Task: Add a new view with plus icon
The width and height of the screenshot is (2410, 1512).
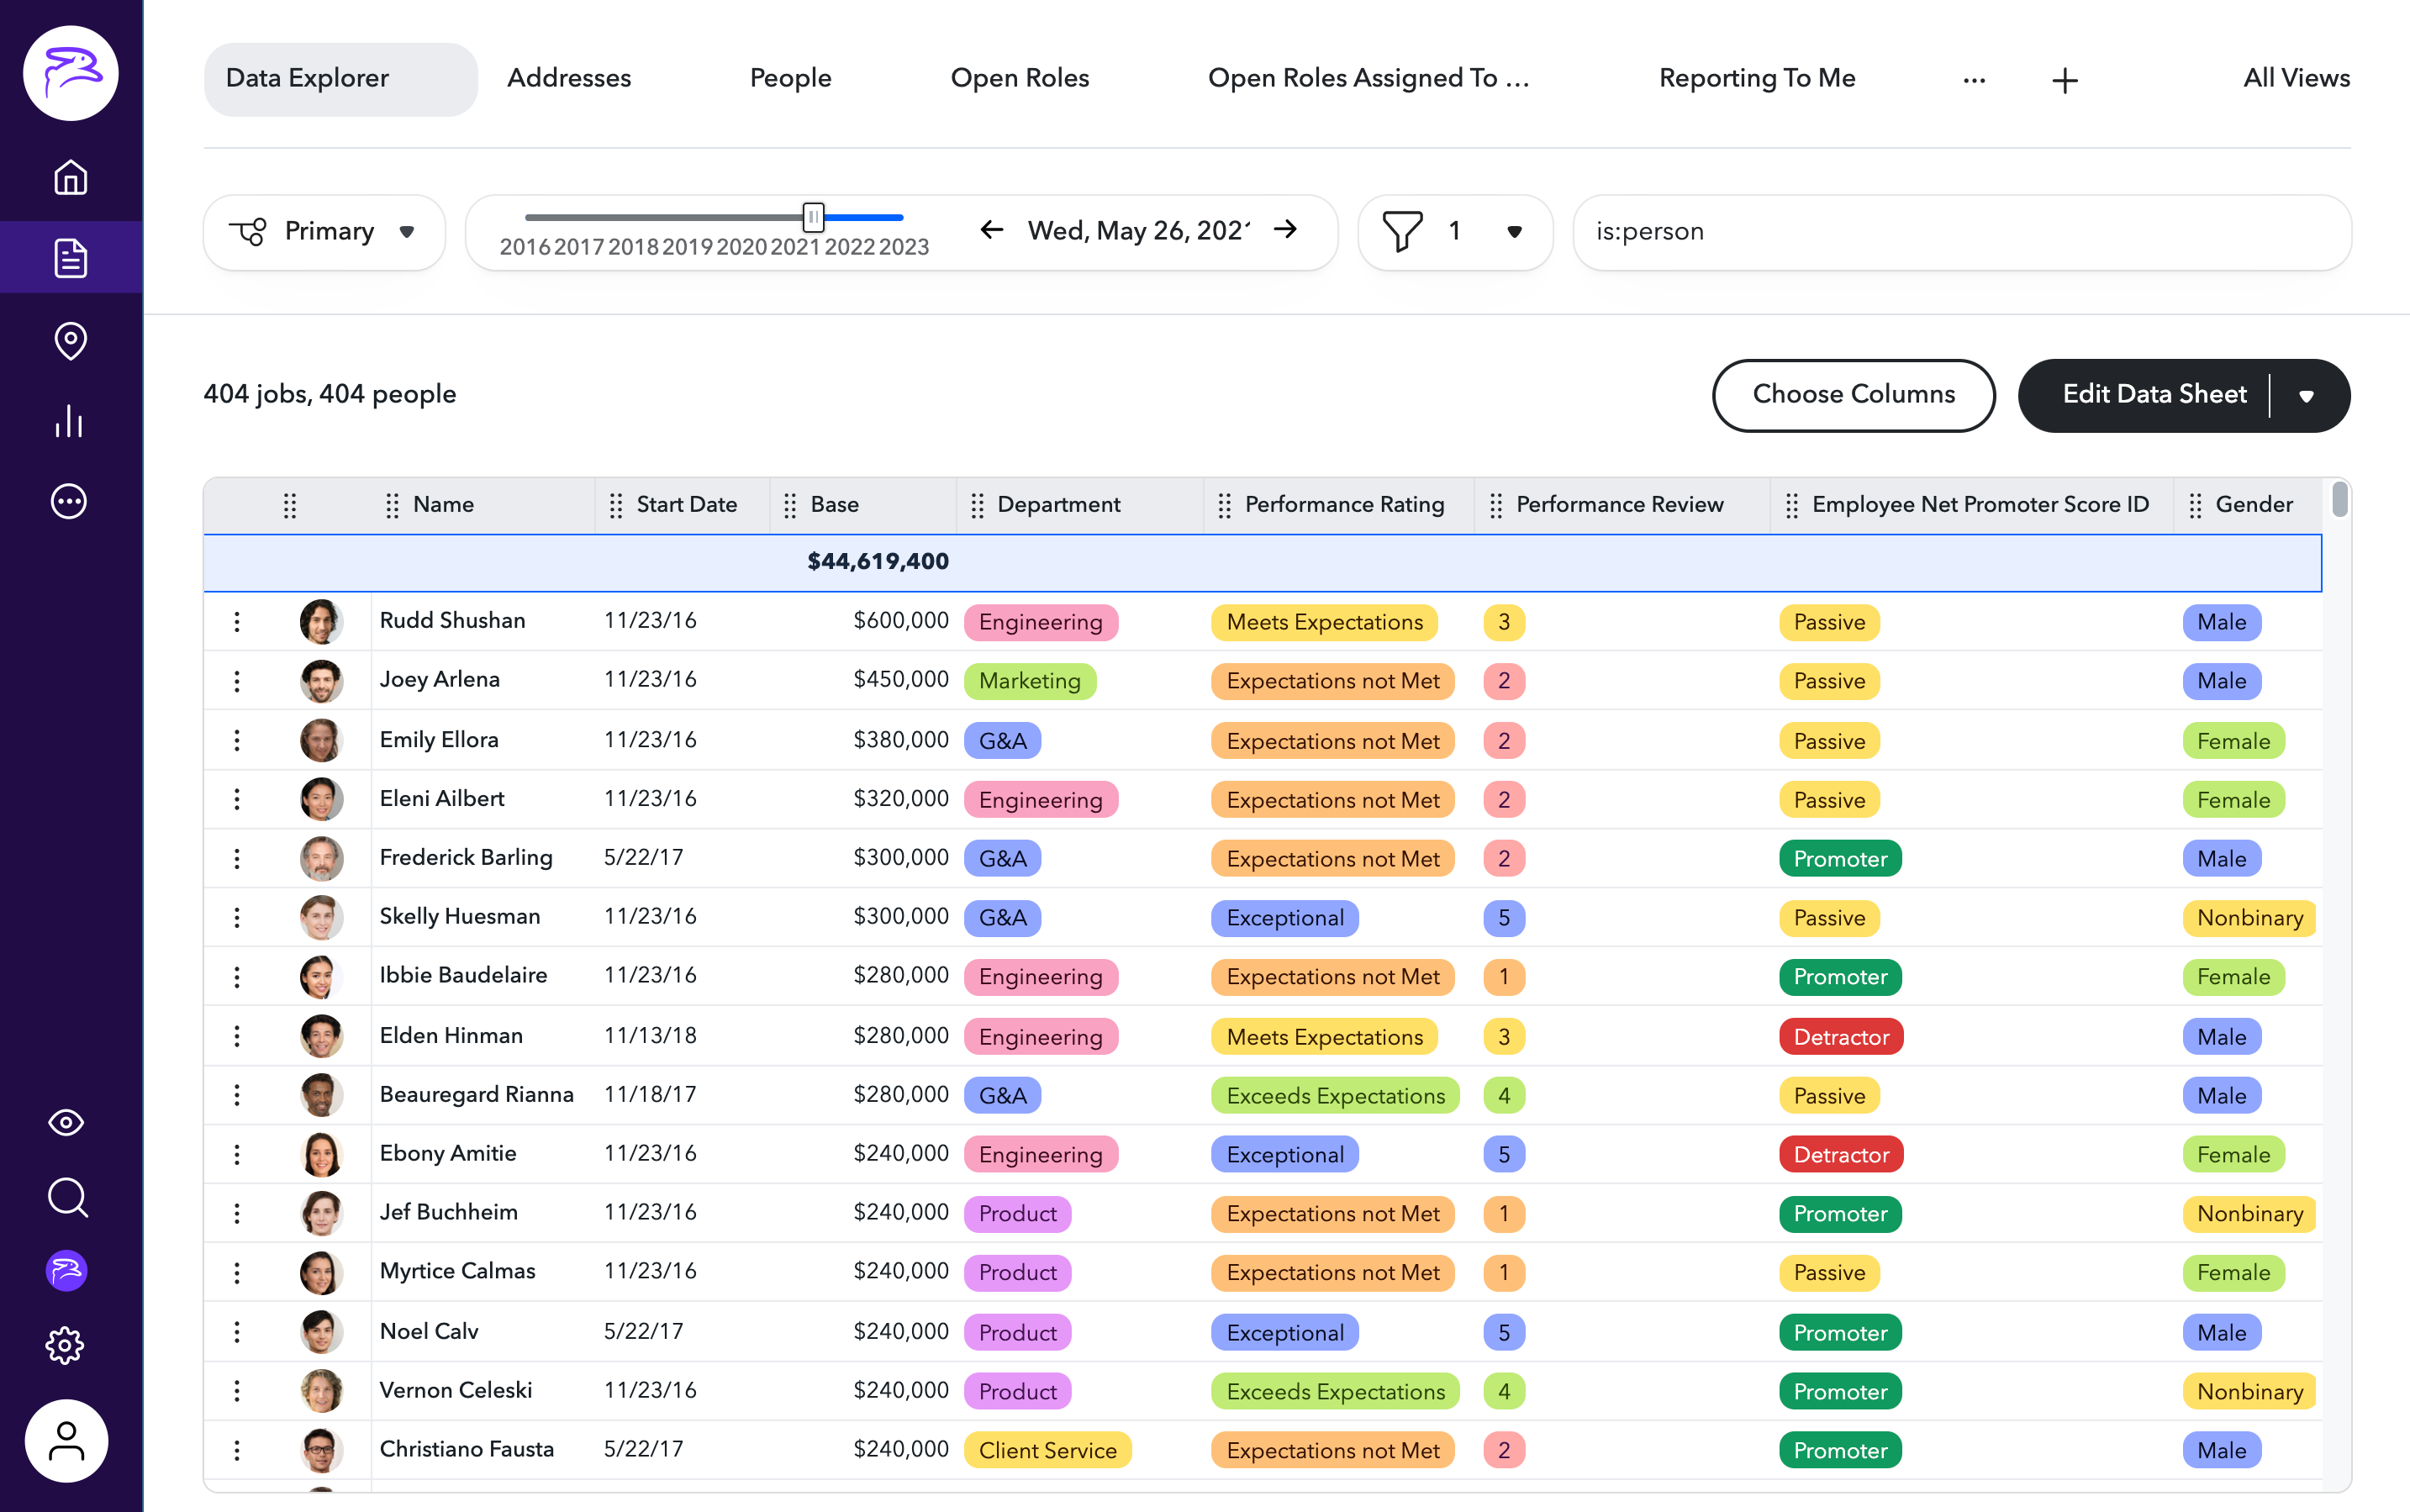Action: (x=2064, y=80)
